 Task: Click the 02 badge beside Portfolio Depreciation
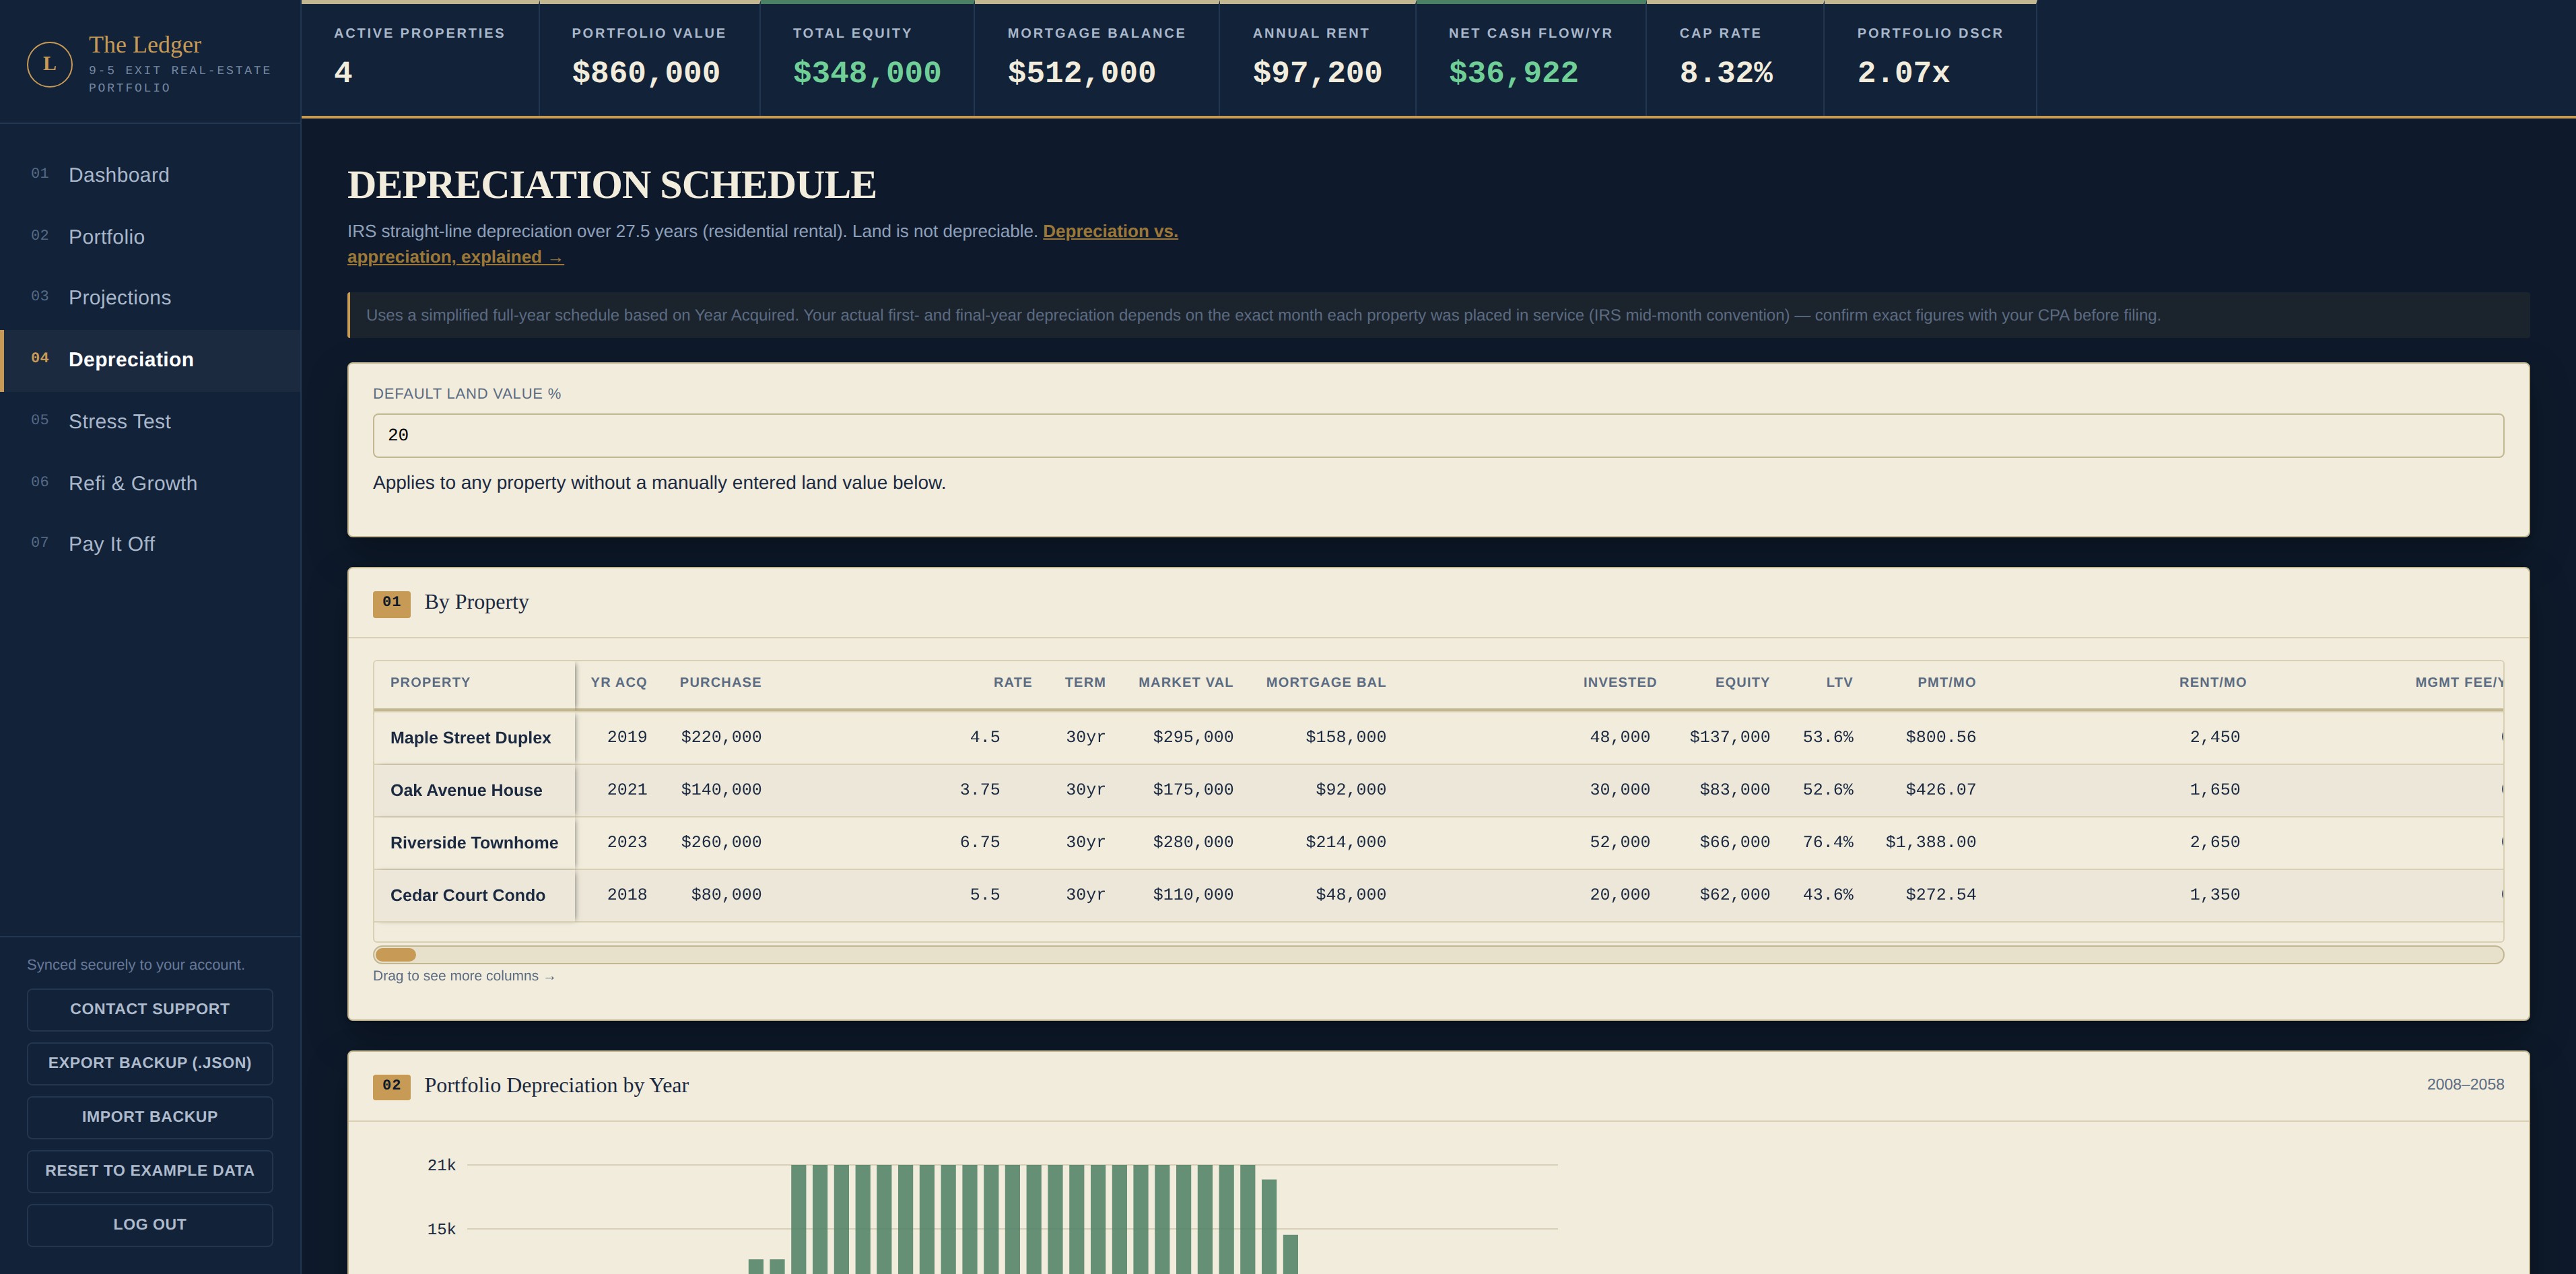391,1087
